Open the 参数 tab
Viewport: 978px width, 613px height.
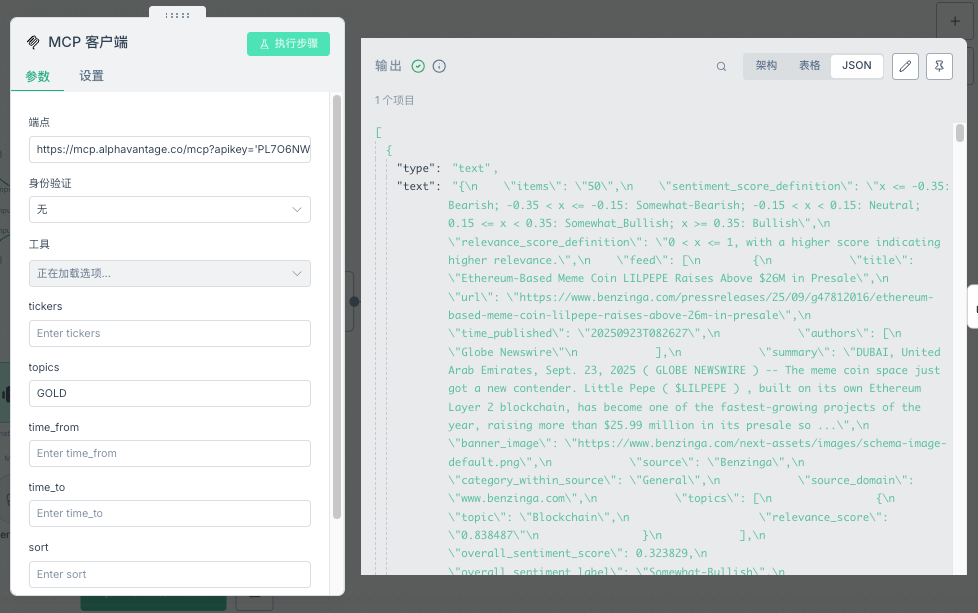tap(38, 76)
